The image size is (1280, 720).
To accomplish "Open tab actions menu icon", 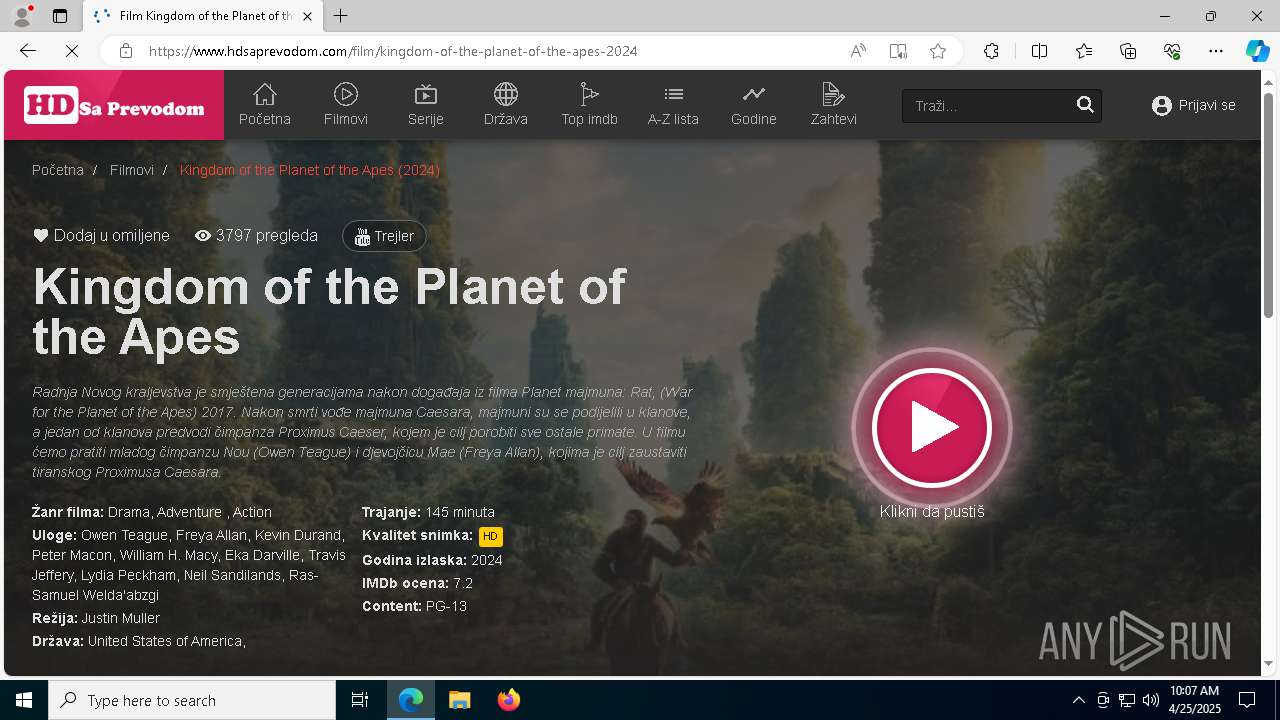I will 59,16.
